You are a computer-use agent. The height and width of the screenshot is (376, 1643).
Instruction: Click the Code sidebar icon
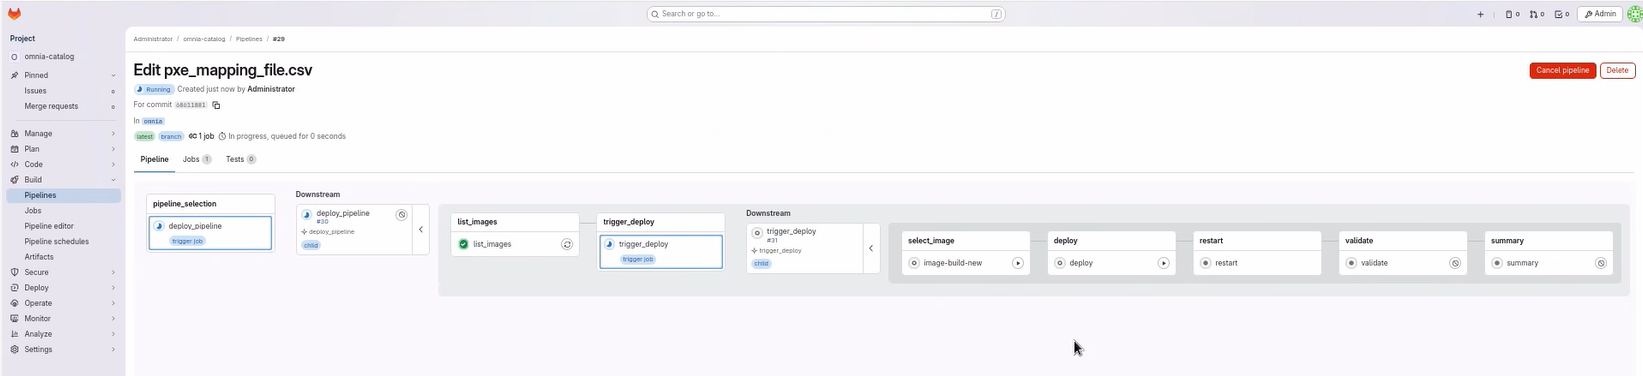(14, 164)
